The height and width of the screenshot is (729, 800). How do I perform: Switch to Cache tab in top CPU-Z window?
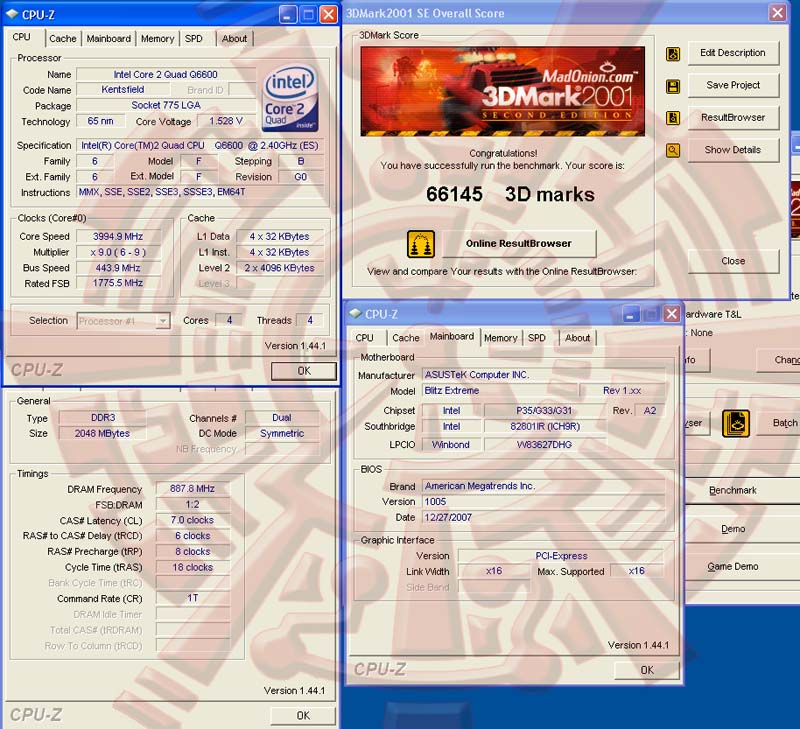coord(63,39)
